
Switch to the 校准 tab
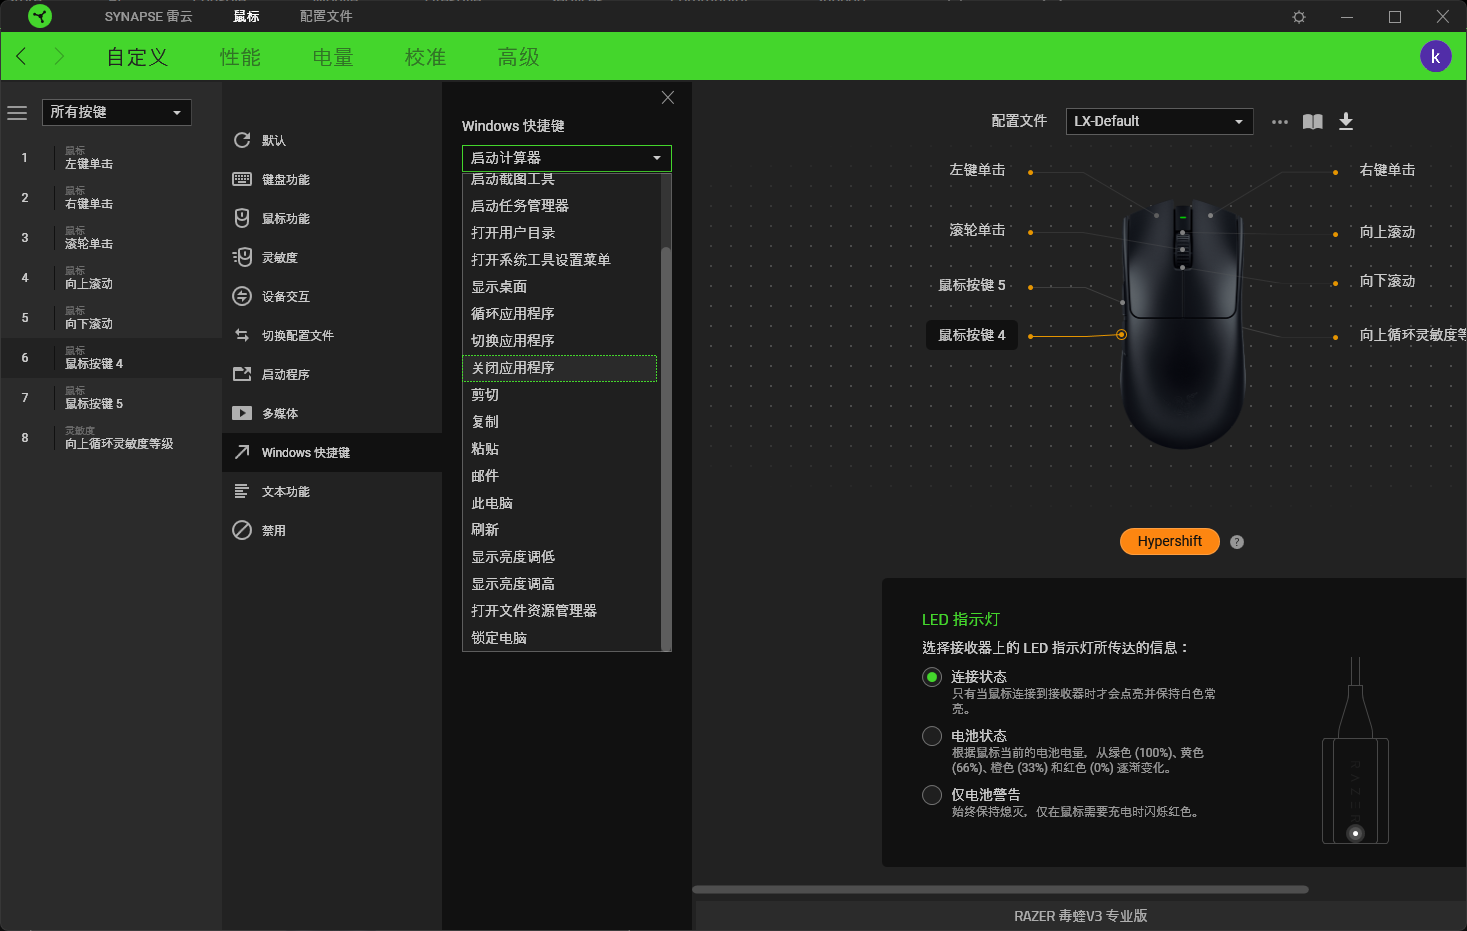[x=425, y=57]
